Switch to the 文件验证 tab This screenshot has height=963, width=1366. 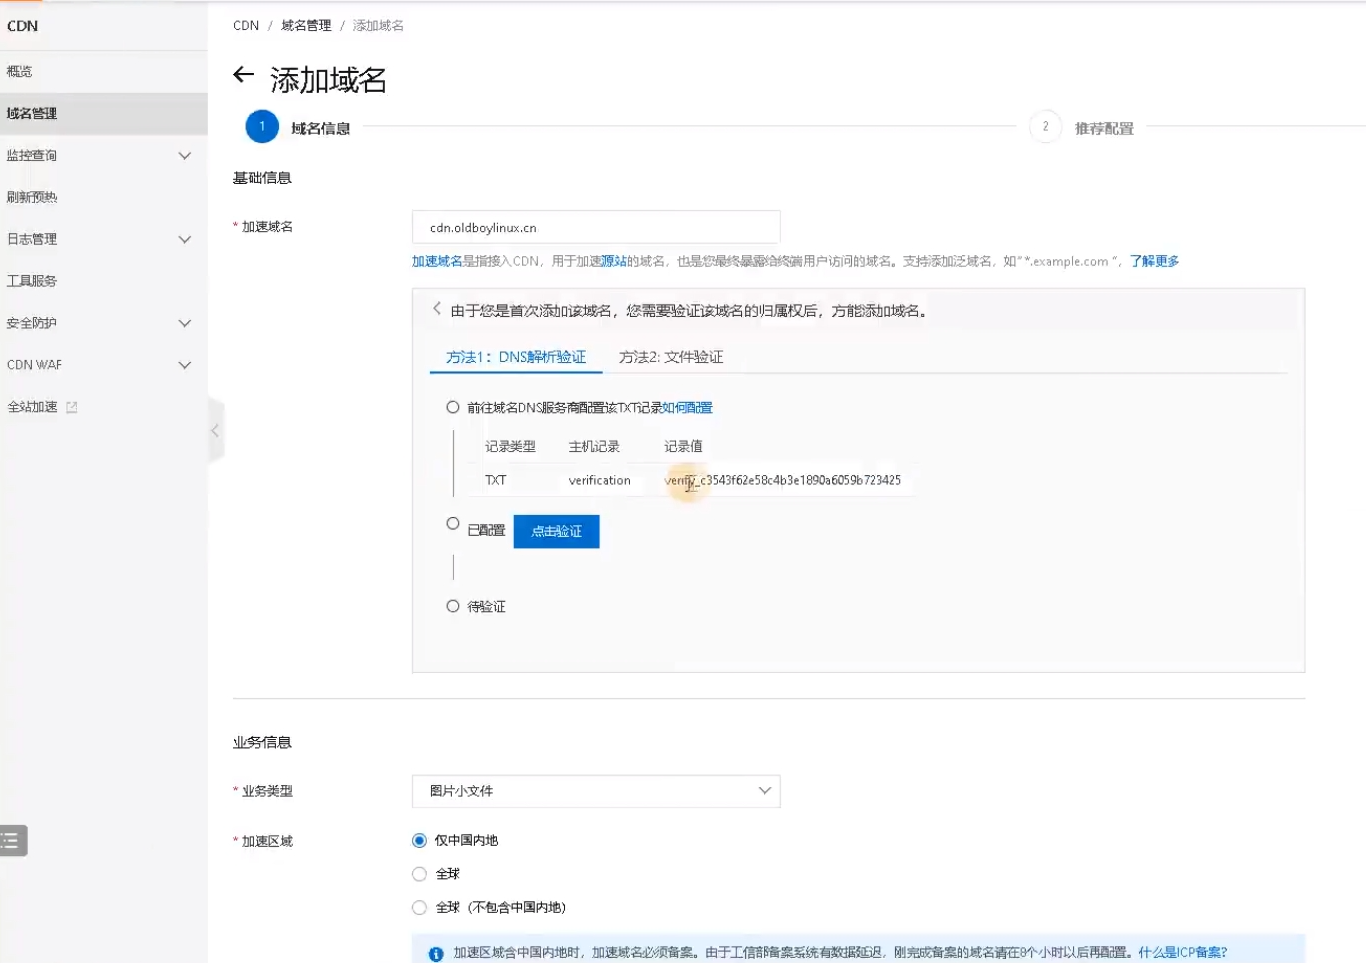pos(672,356)
